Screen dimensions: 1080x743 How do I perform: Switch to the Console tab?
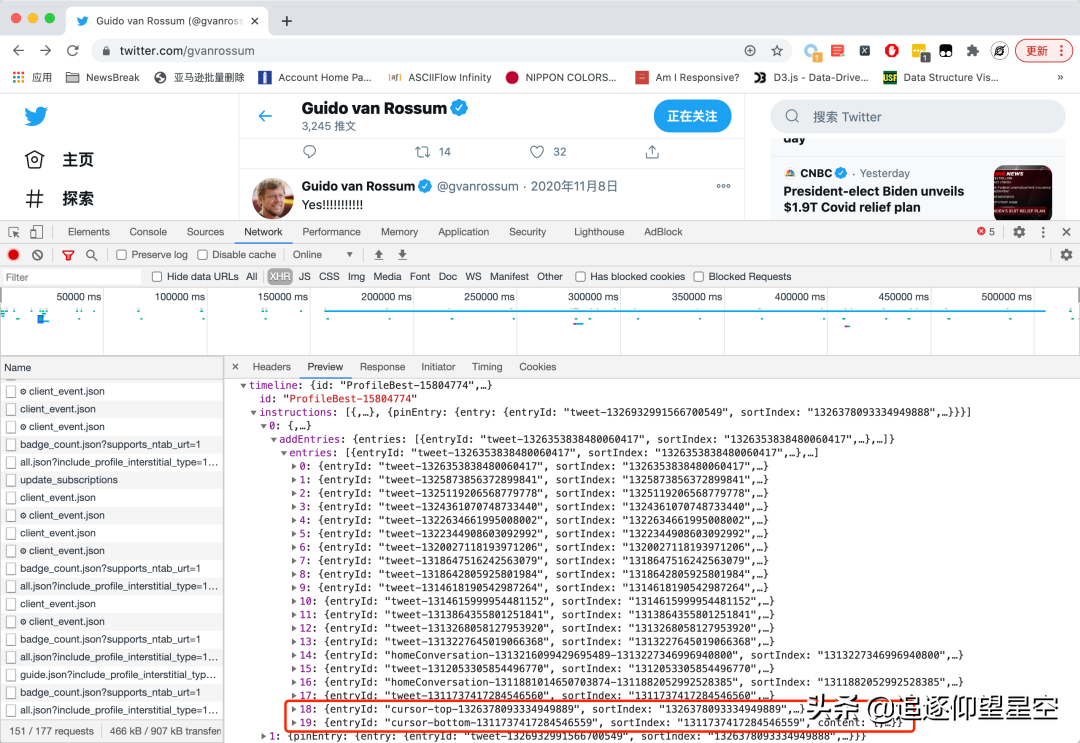pyautogui.click(x=148, y=232)
